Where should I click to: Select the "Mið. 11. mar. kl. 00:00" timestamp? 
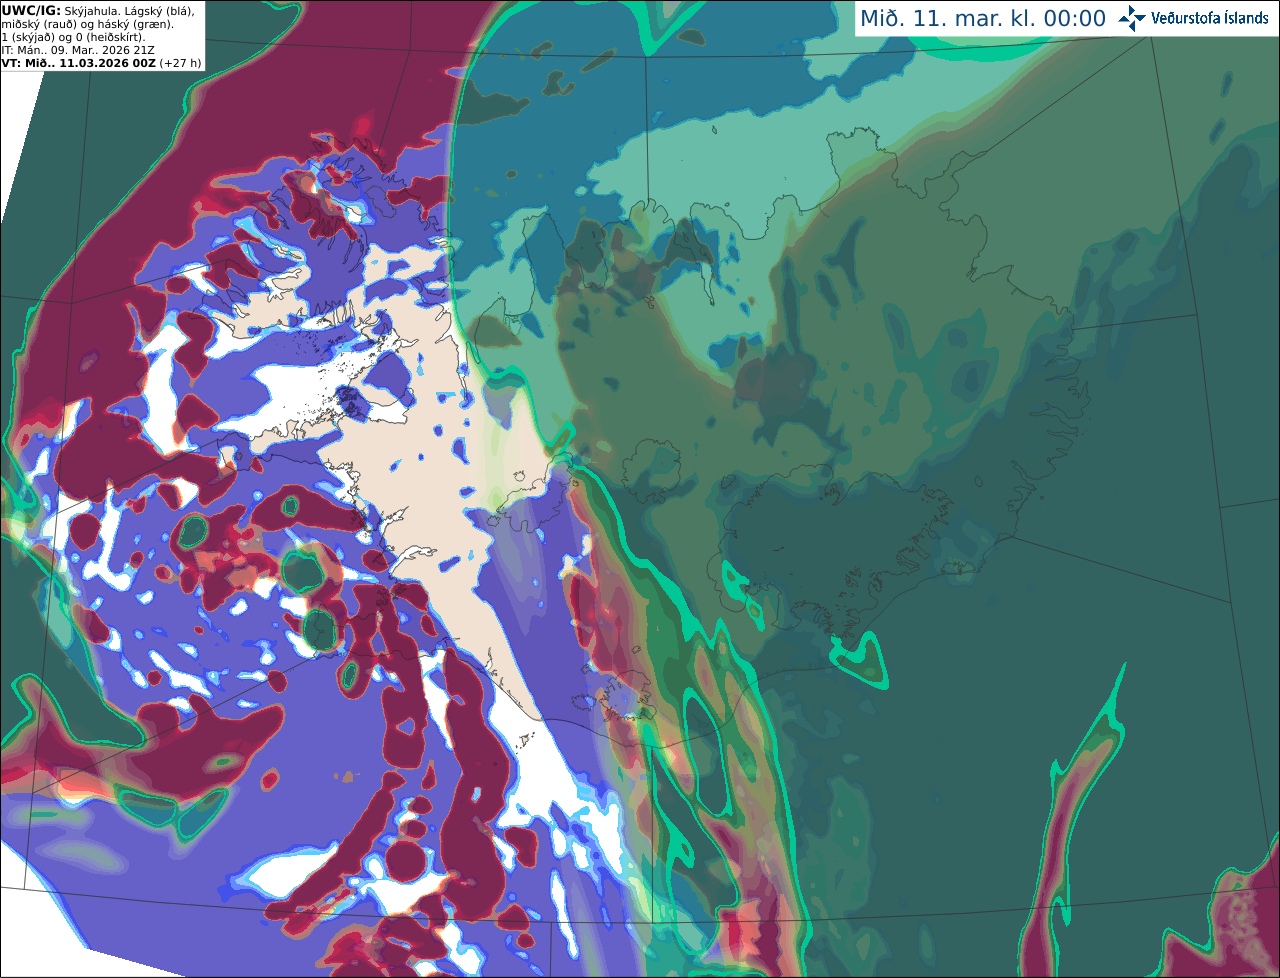click(x=983, y=19)
